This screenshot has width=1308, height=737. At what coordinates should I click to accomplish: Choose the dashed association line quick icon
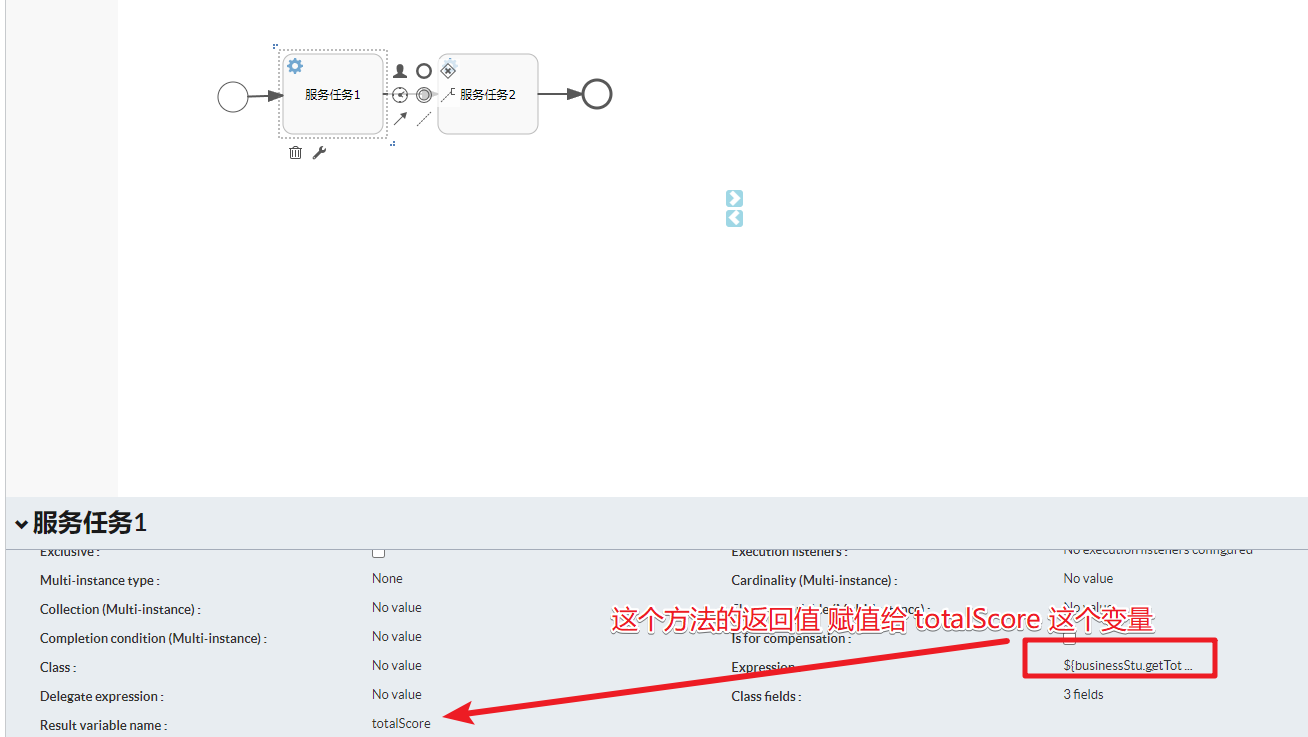424,119
